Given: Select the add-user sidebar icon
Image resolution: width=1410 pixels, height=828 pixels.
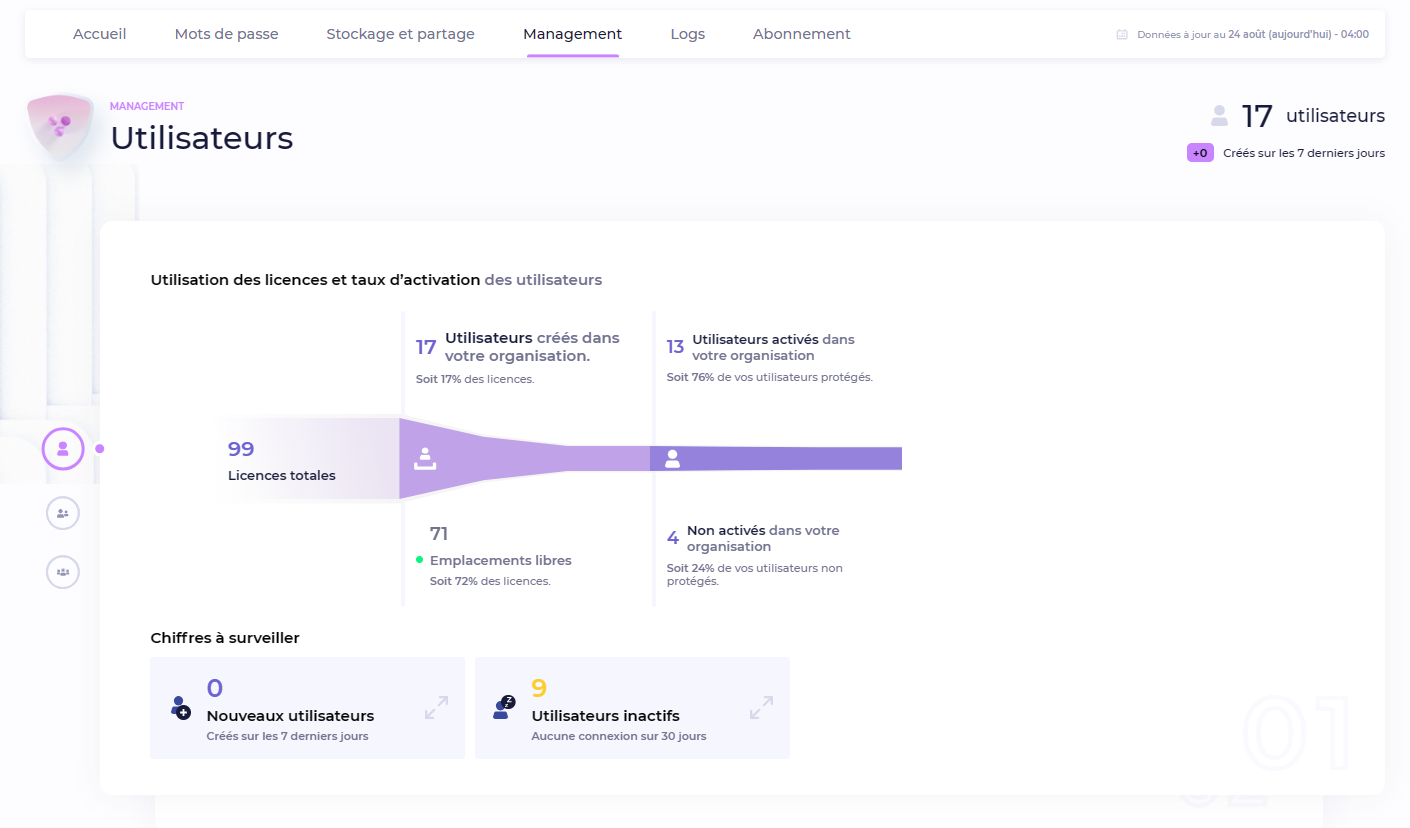Looking at the screenshot, I should point(63,513).
